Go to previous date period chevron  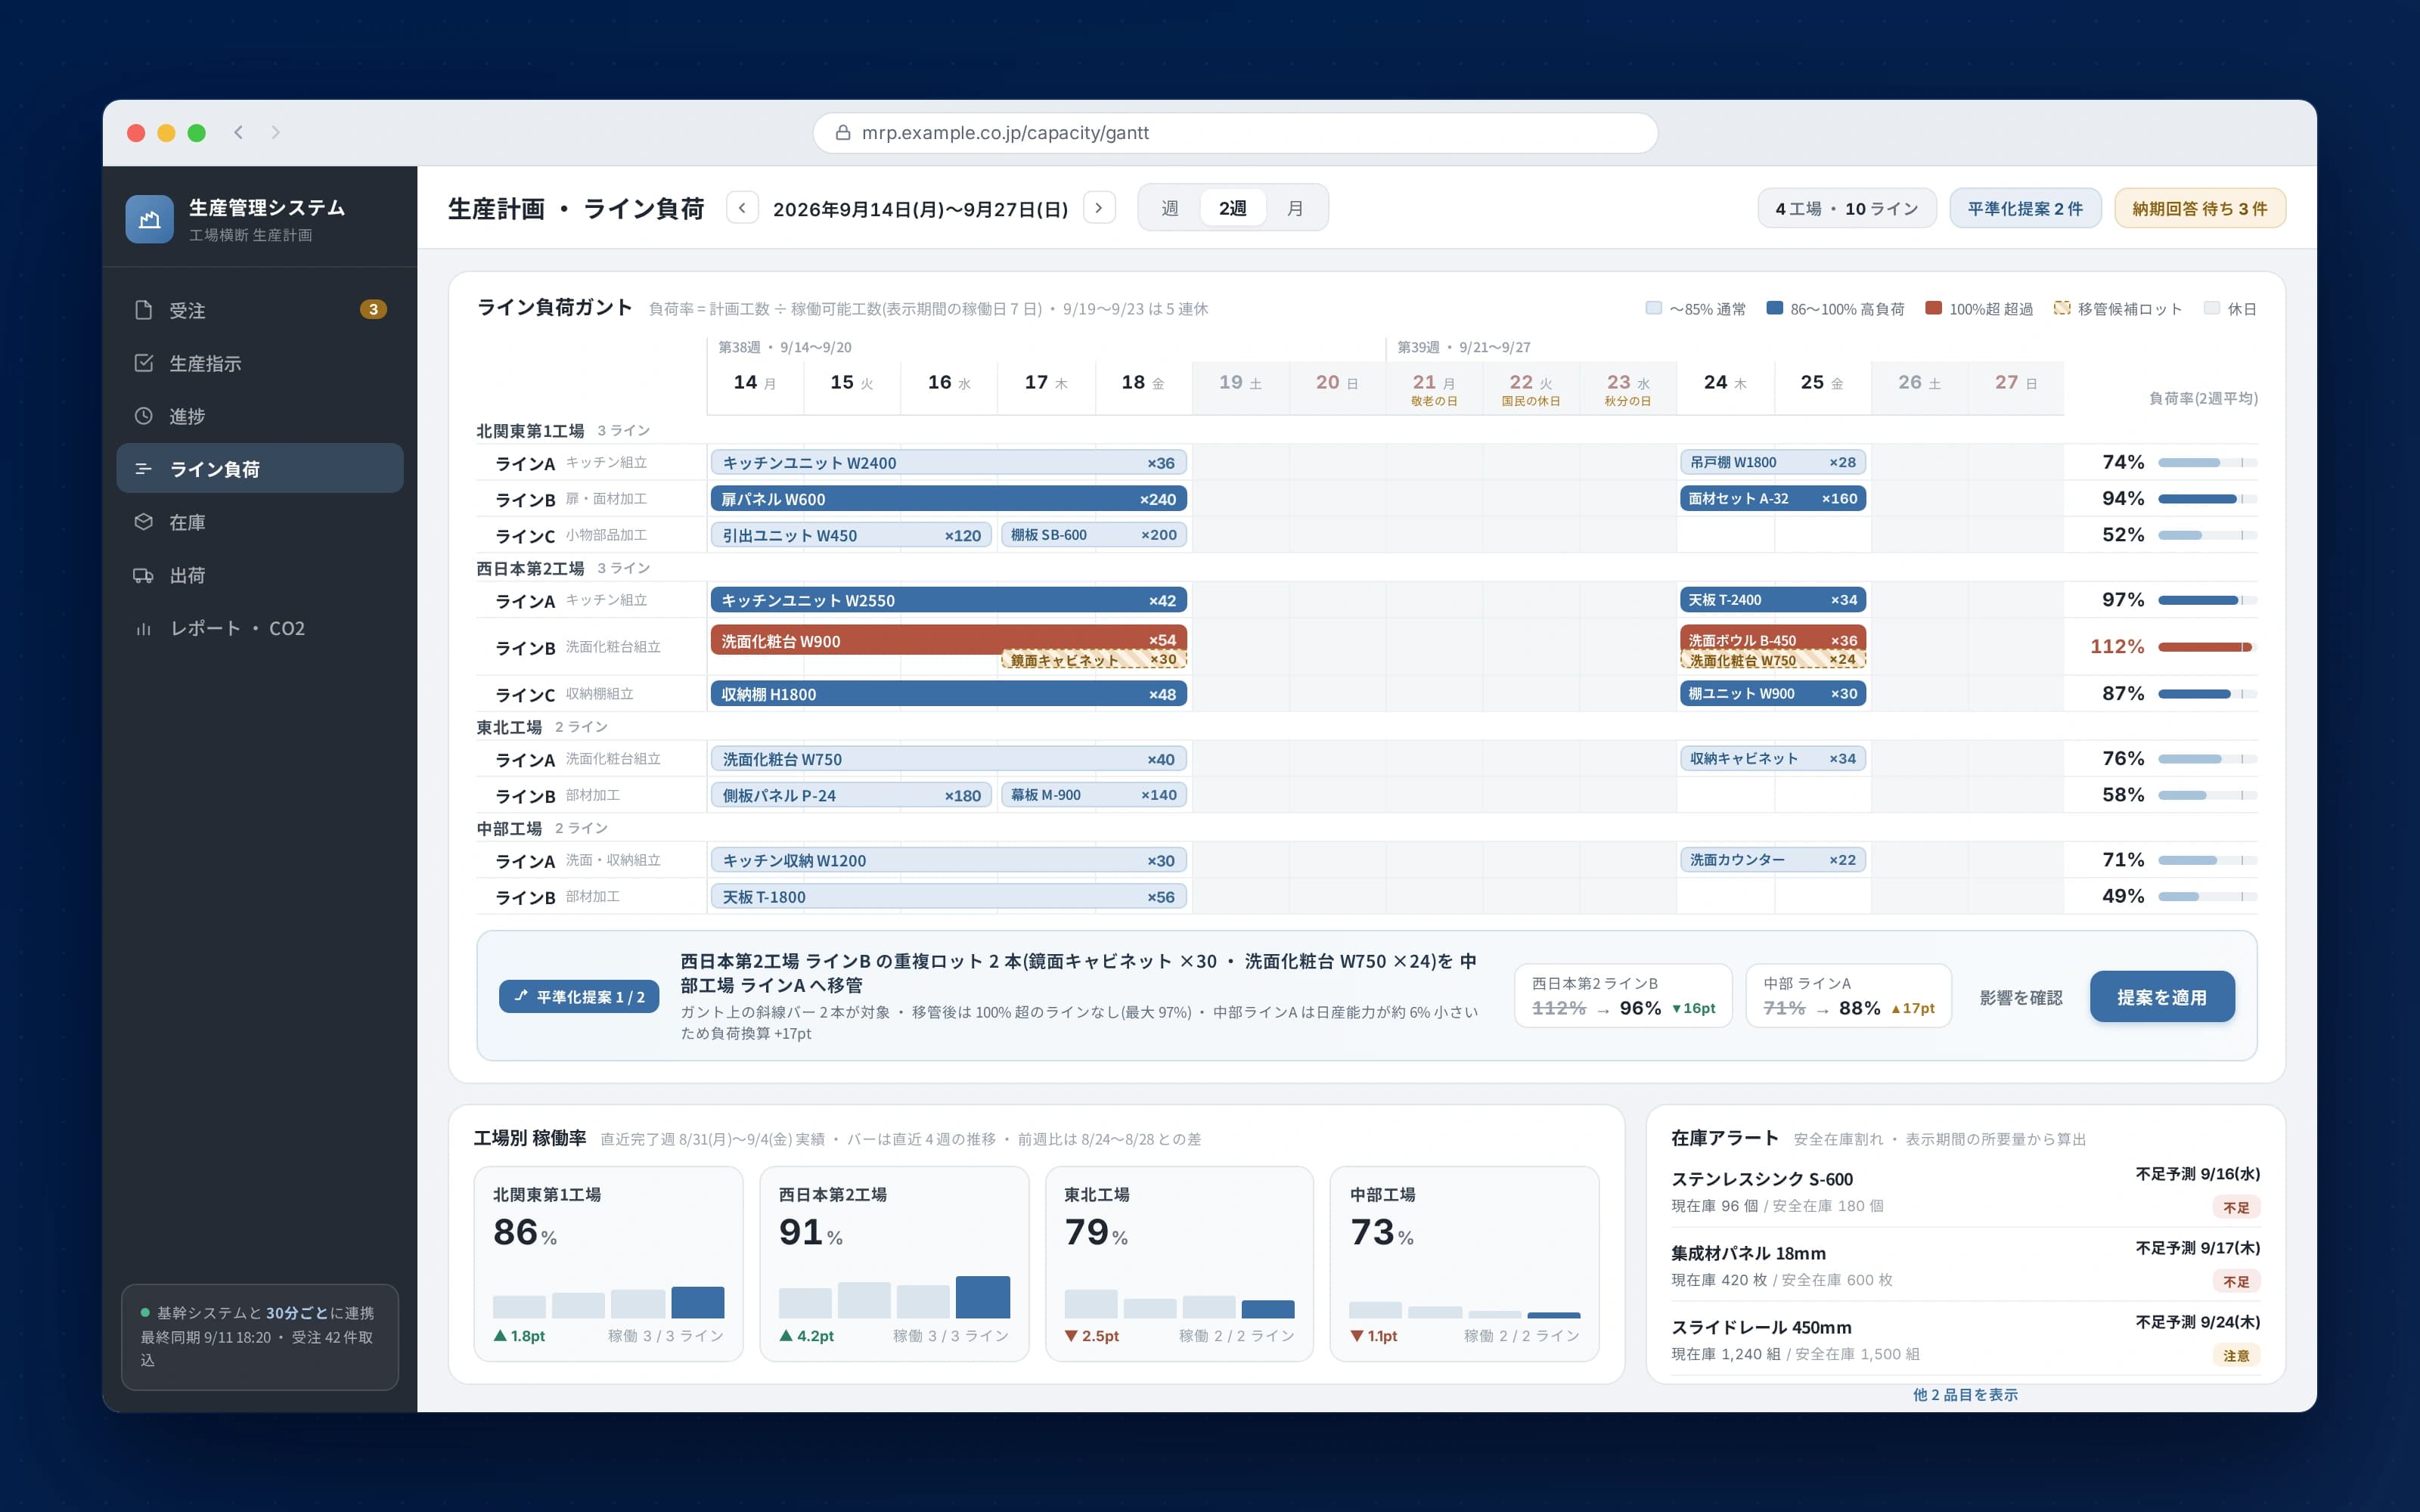[742, 208]
